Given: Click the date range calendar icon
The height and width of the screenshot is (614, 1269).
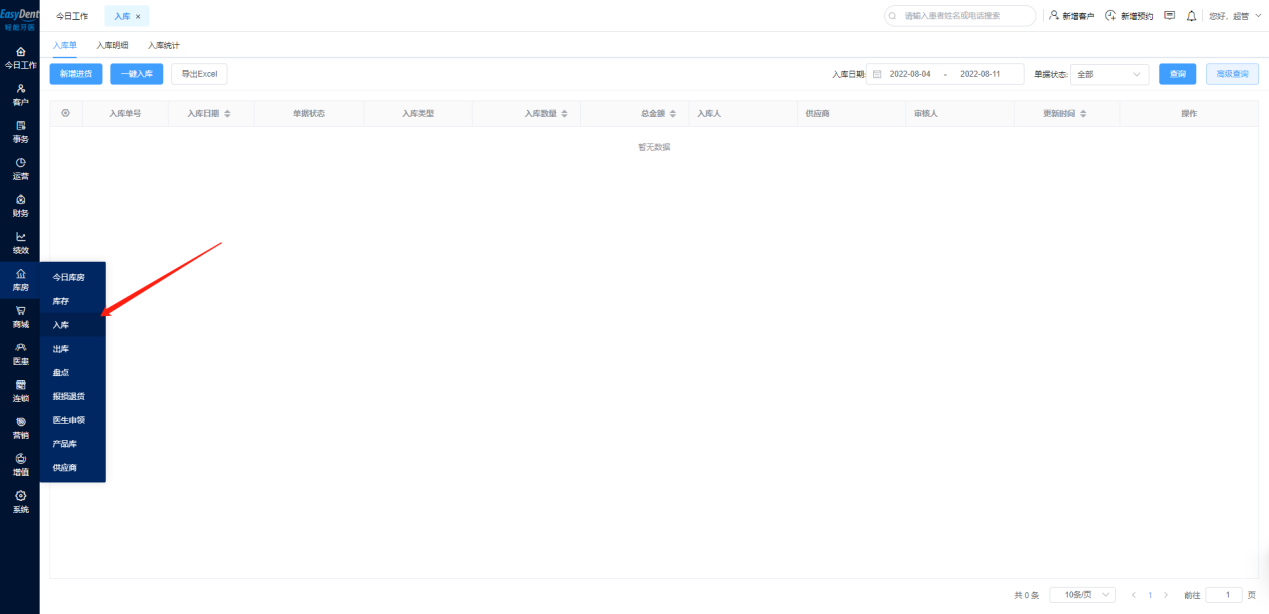Looking at the screenshot, I should pos(877,74).
